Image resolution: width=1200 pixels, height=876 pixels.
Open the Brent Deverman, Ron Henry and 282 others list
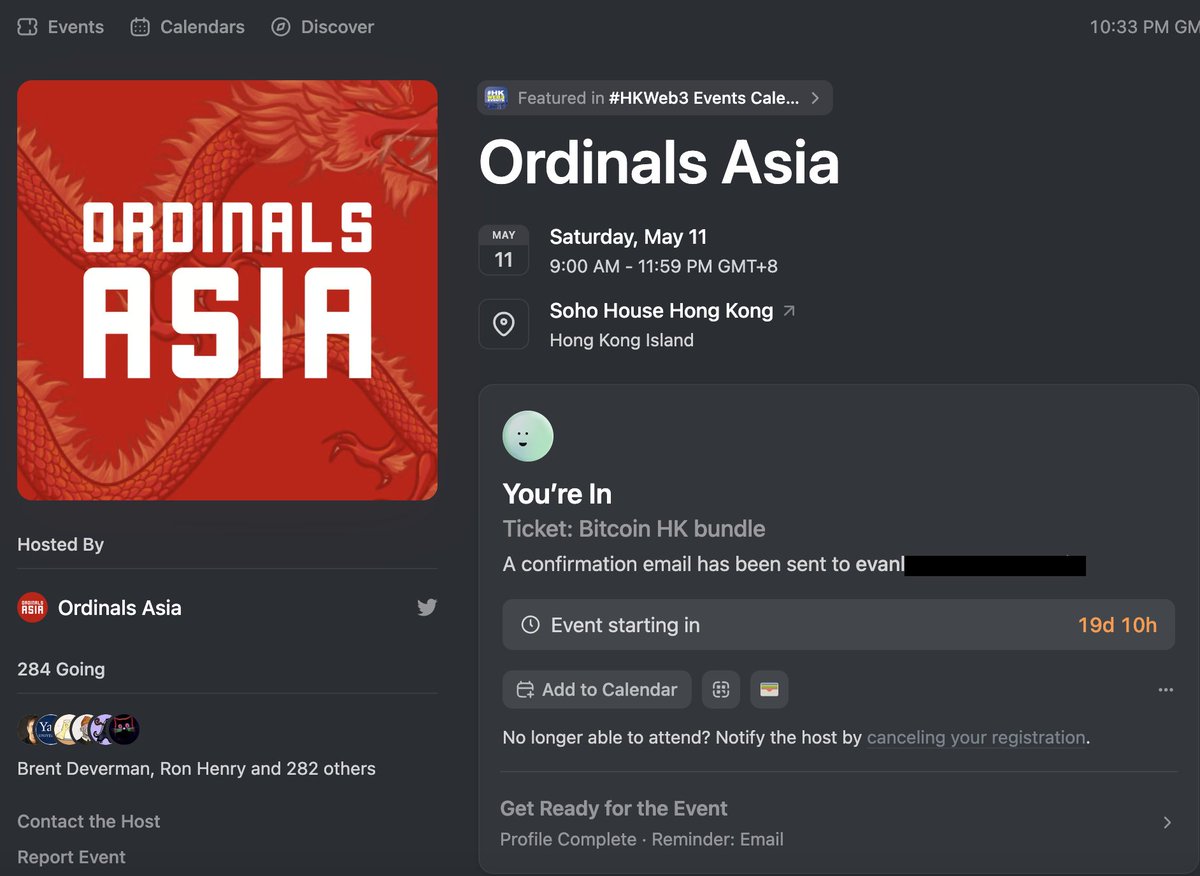coord(197,769)
